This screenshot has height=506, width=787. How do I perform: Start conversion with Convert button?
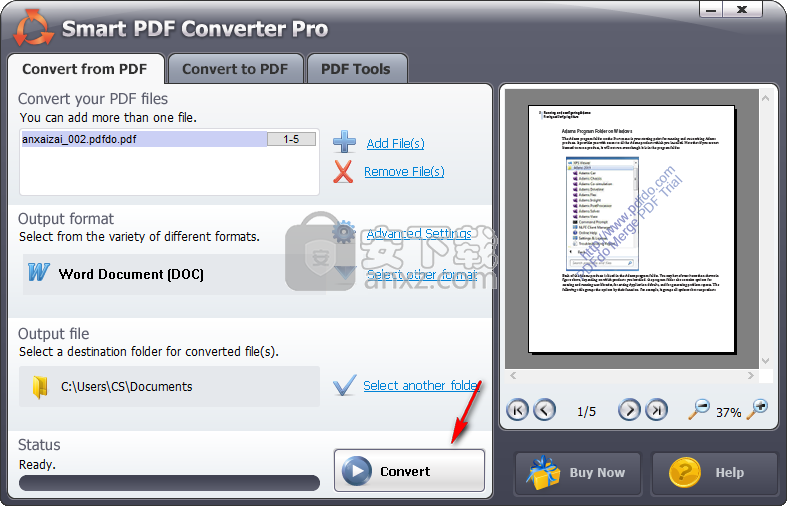tap(410, 470)
